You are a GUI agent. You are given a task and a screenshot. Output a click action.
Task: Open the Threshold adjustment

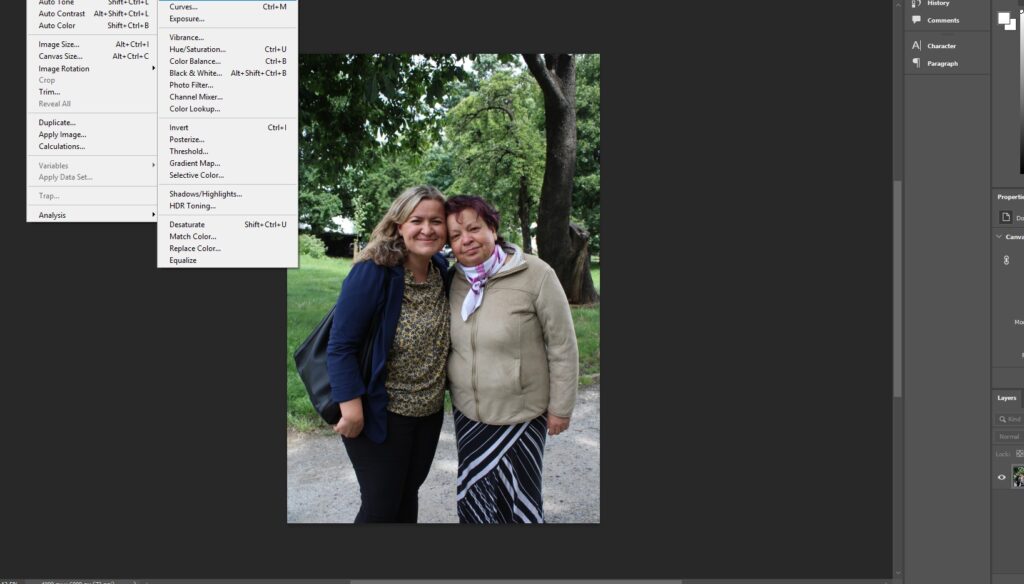227,152
